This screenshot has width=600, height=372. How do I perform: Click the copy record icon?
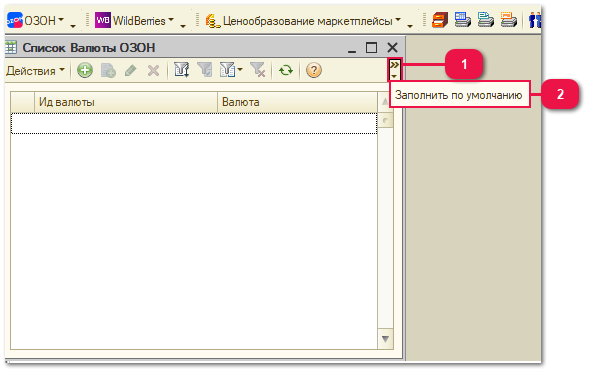[108, 70]
